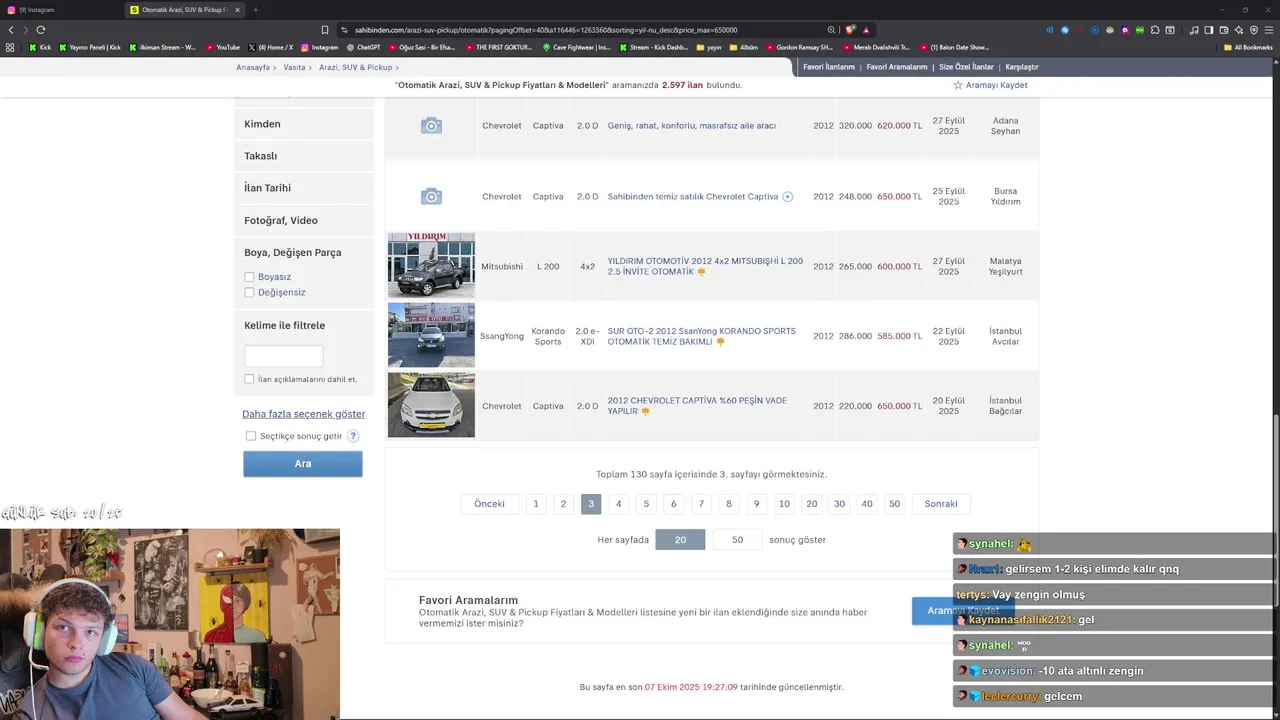Click camera placeholder of Adana Seyhan Captiva listing
Screen dimensions: 1280x720
point(431,125)
